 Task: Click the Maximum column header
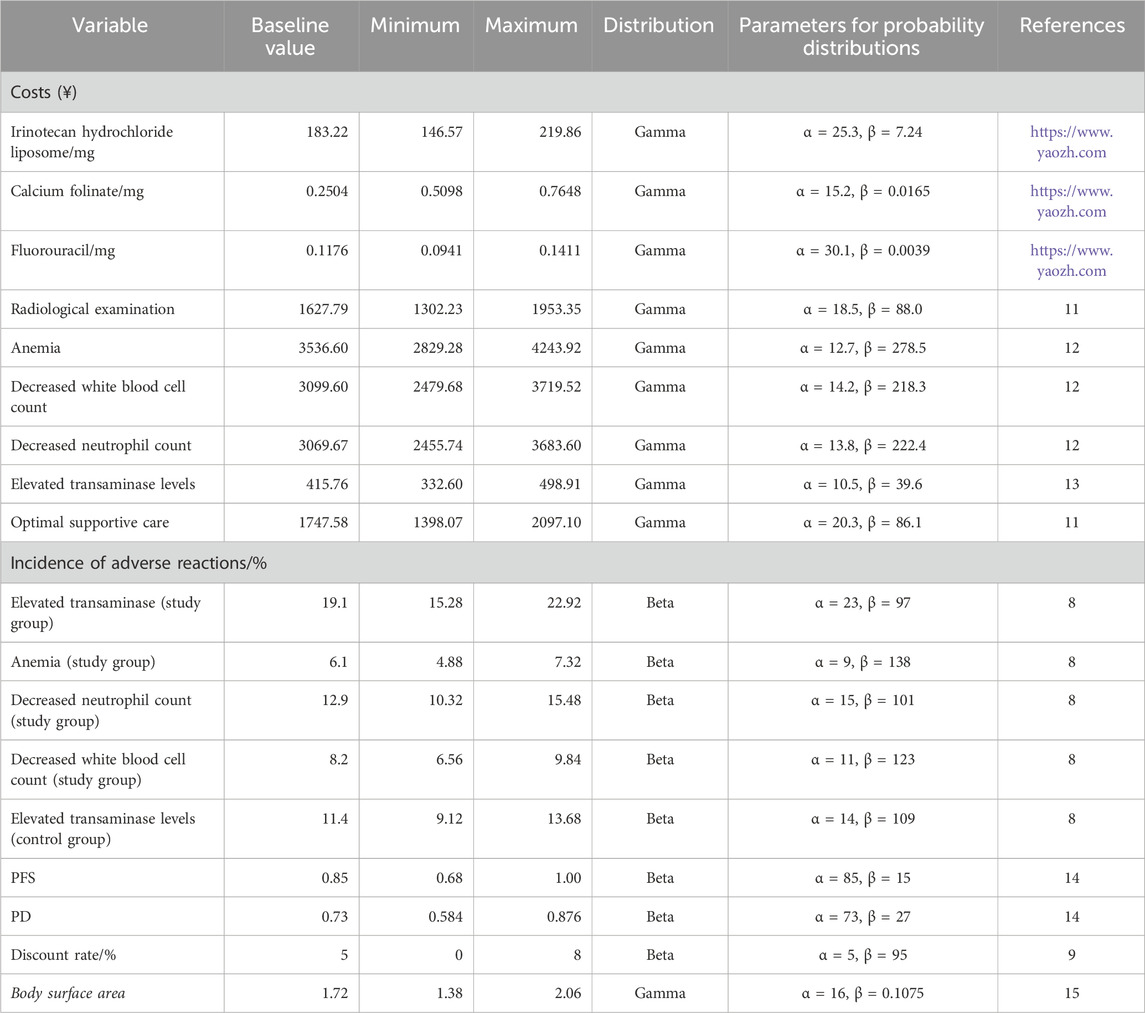tap(531, 25)
